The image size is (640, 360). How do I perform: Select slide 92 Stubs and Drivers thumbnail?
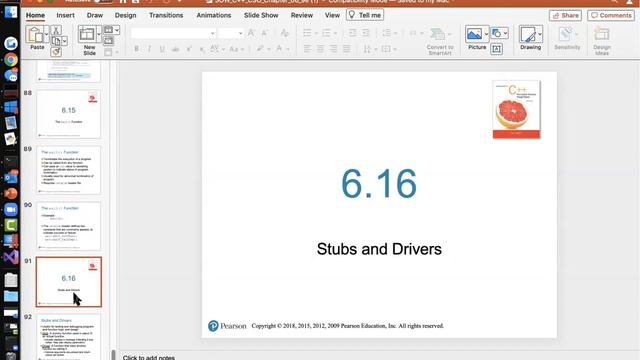click(69, 337)
